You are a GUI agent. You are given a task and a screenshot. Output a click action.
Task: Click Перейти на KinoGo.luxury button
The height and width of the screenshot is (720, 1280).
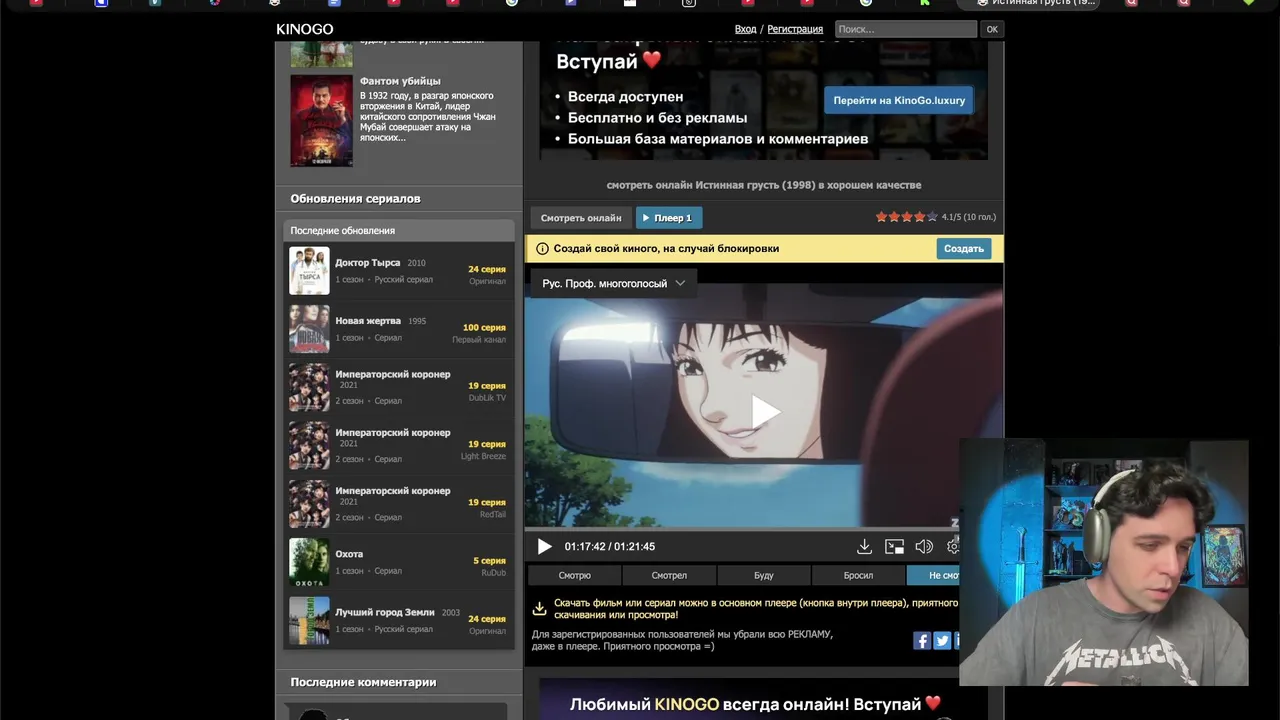[899, 100]
